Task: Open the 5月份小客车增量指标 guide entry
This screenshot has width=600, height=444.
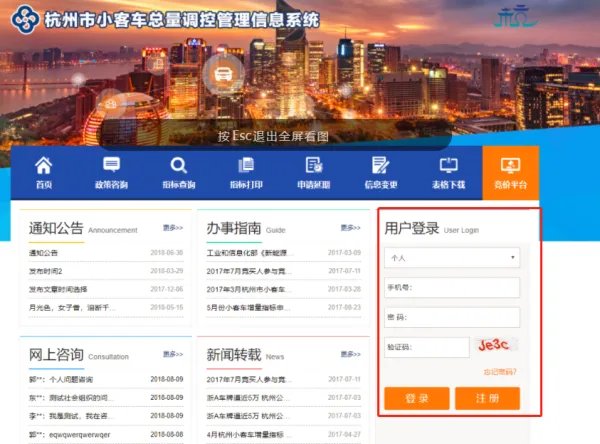Action: [284, 307]
